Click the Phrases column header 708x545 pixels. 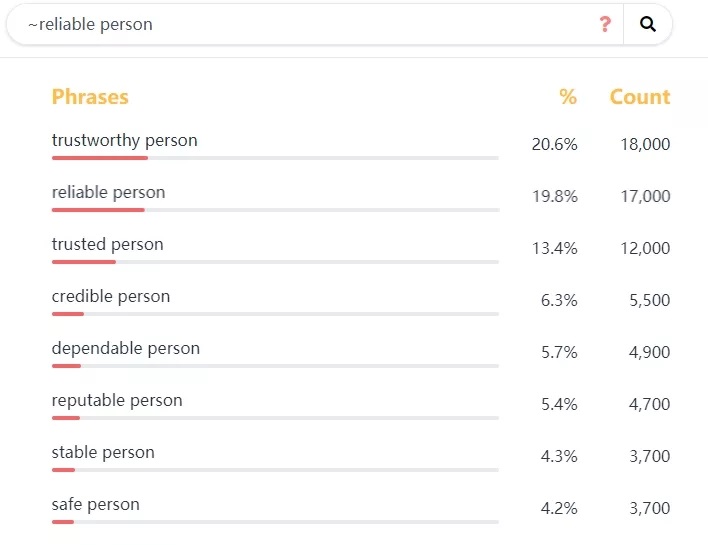pyautogui.click(x=90, y=97)
